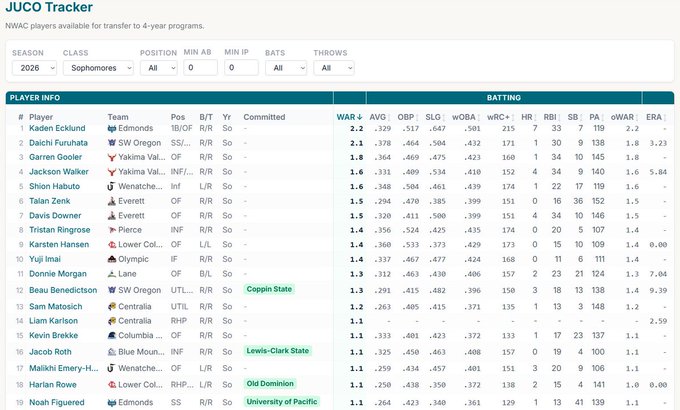The width and height of the screenshot is (680, 410).
Task: Sort table by wOBA column
Action: pyautogui.click(x=466, y=117)
